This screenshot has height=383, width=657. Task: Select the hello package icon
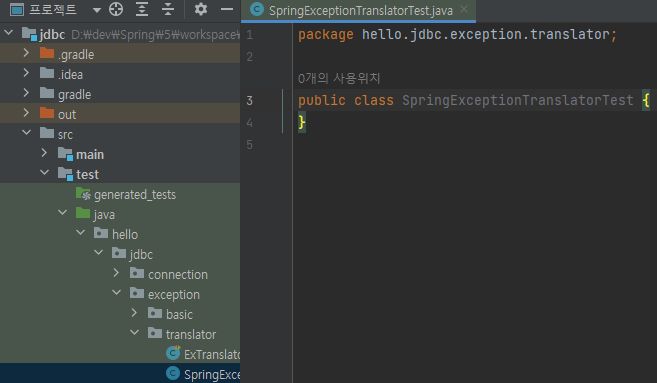(x=101, y=233)
